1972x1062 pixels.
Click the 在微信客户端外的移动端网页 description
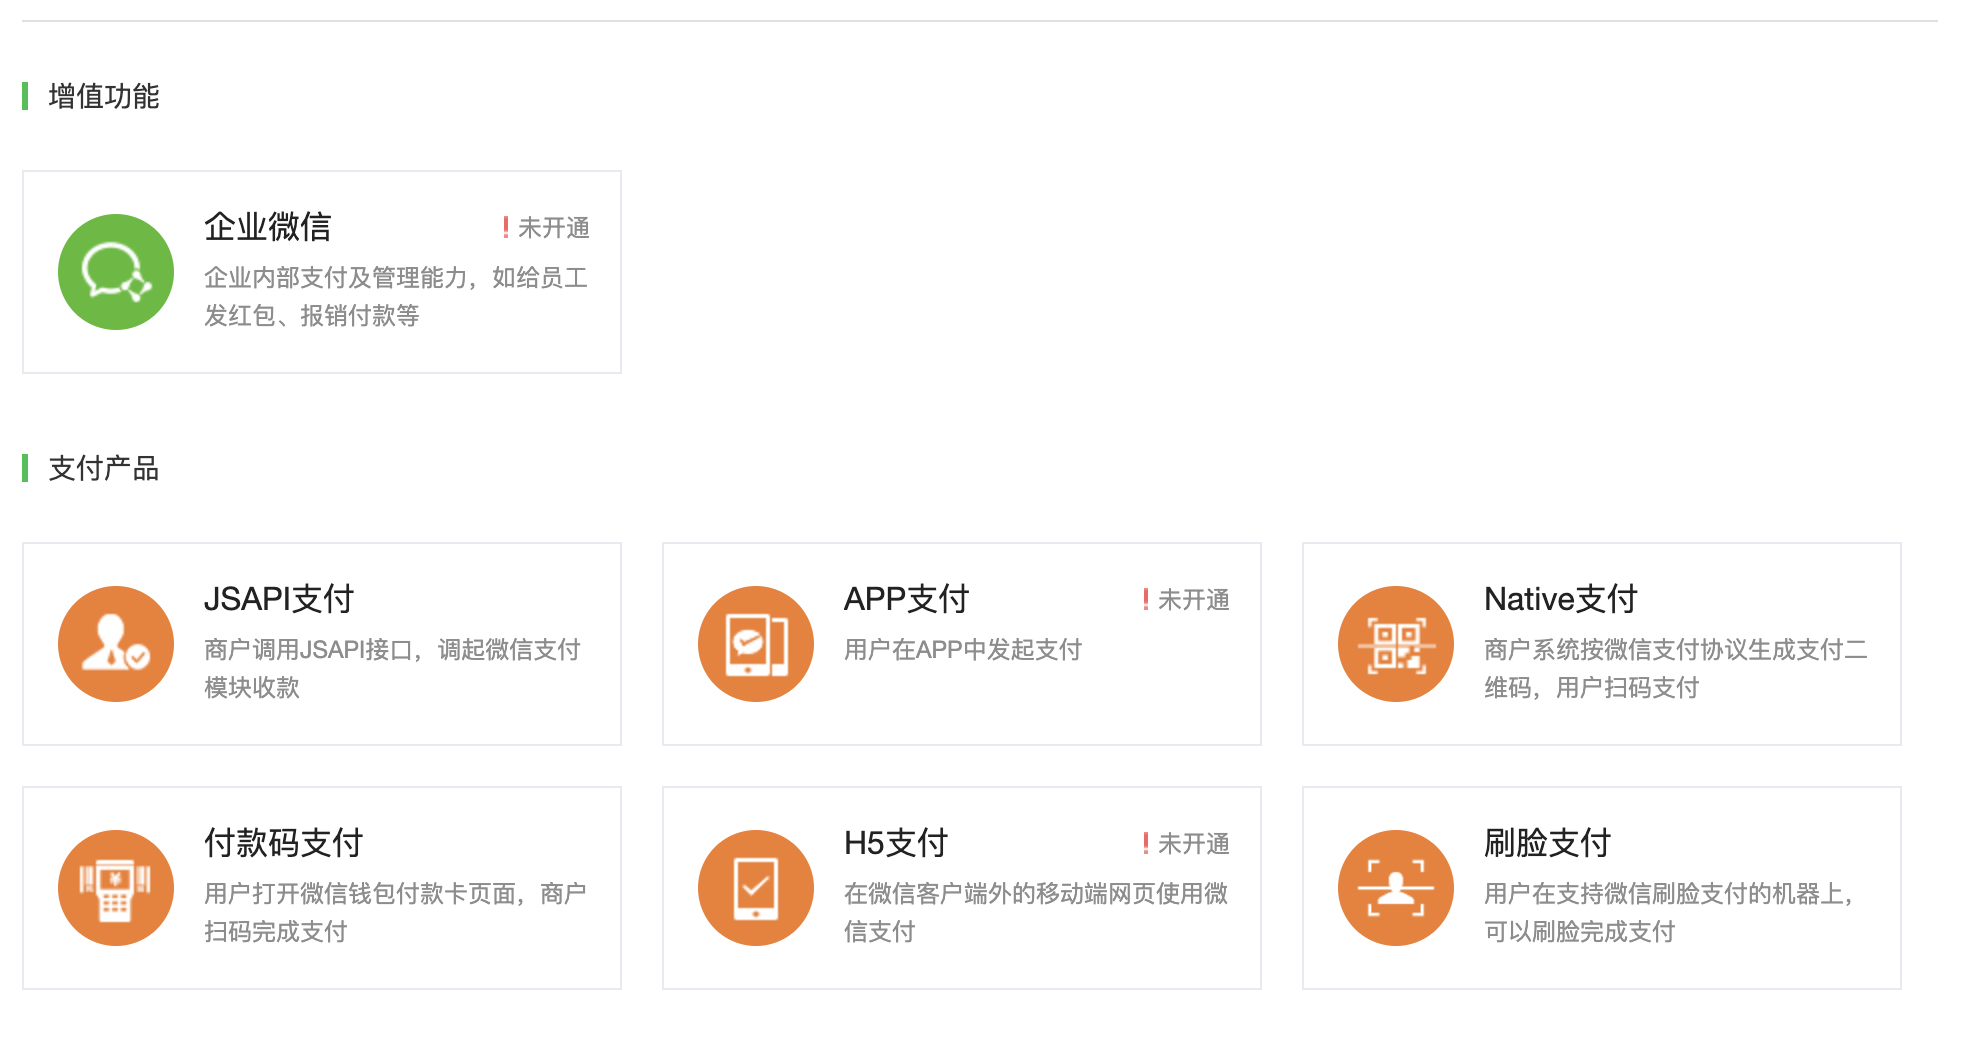click(x=1036, y=913)
